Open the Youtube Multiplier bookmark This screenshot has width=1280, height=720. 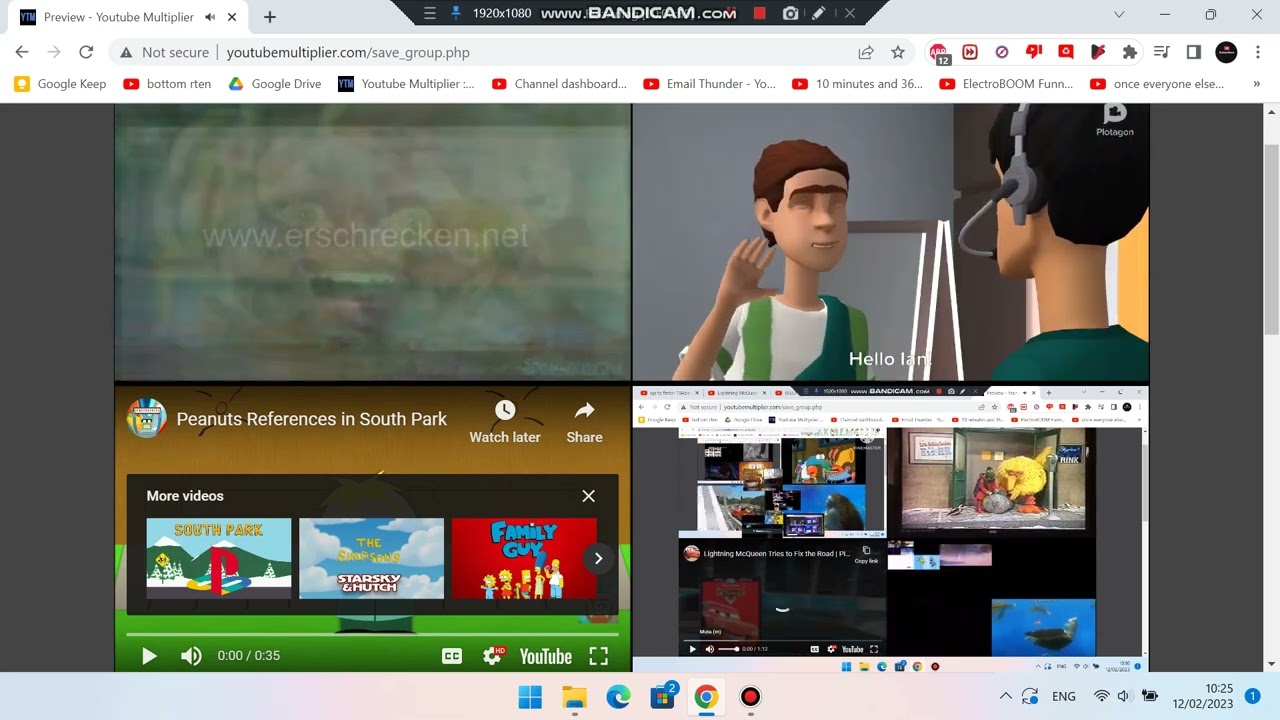[x=407, y=84]
